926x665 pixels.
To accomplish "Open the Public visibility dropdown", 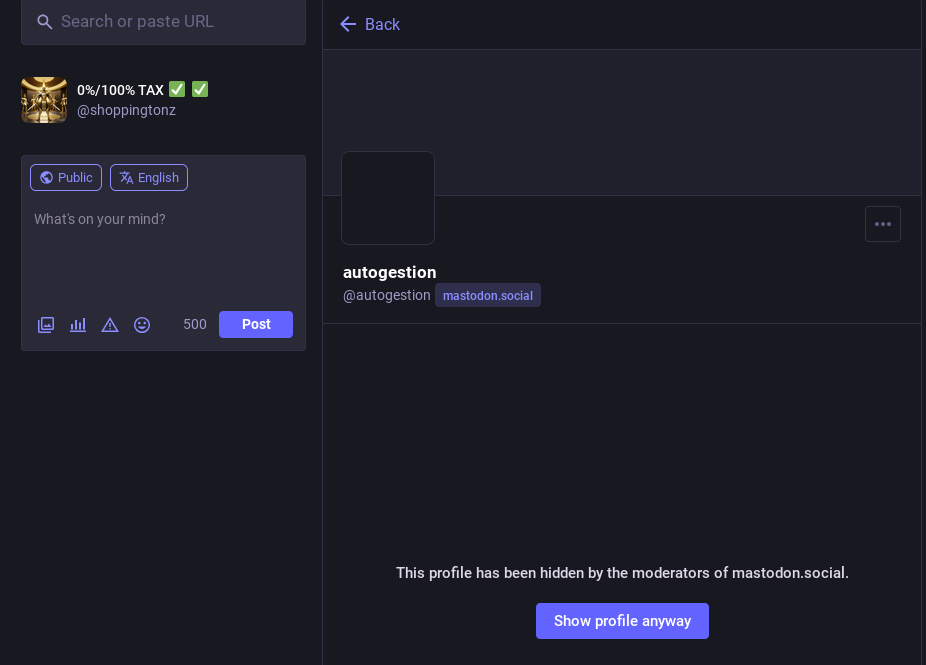I will [x=66, y=178].
